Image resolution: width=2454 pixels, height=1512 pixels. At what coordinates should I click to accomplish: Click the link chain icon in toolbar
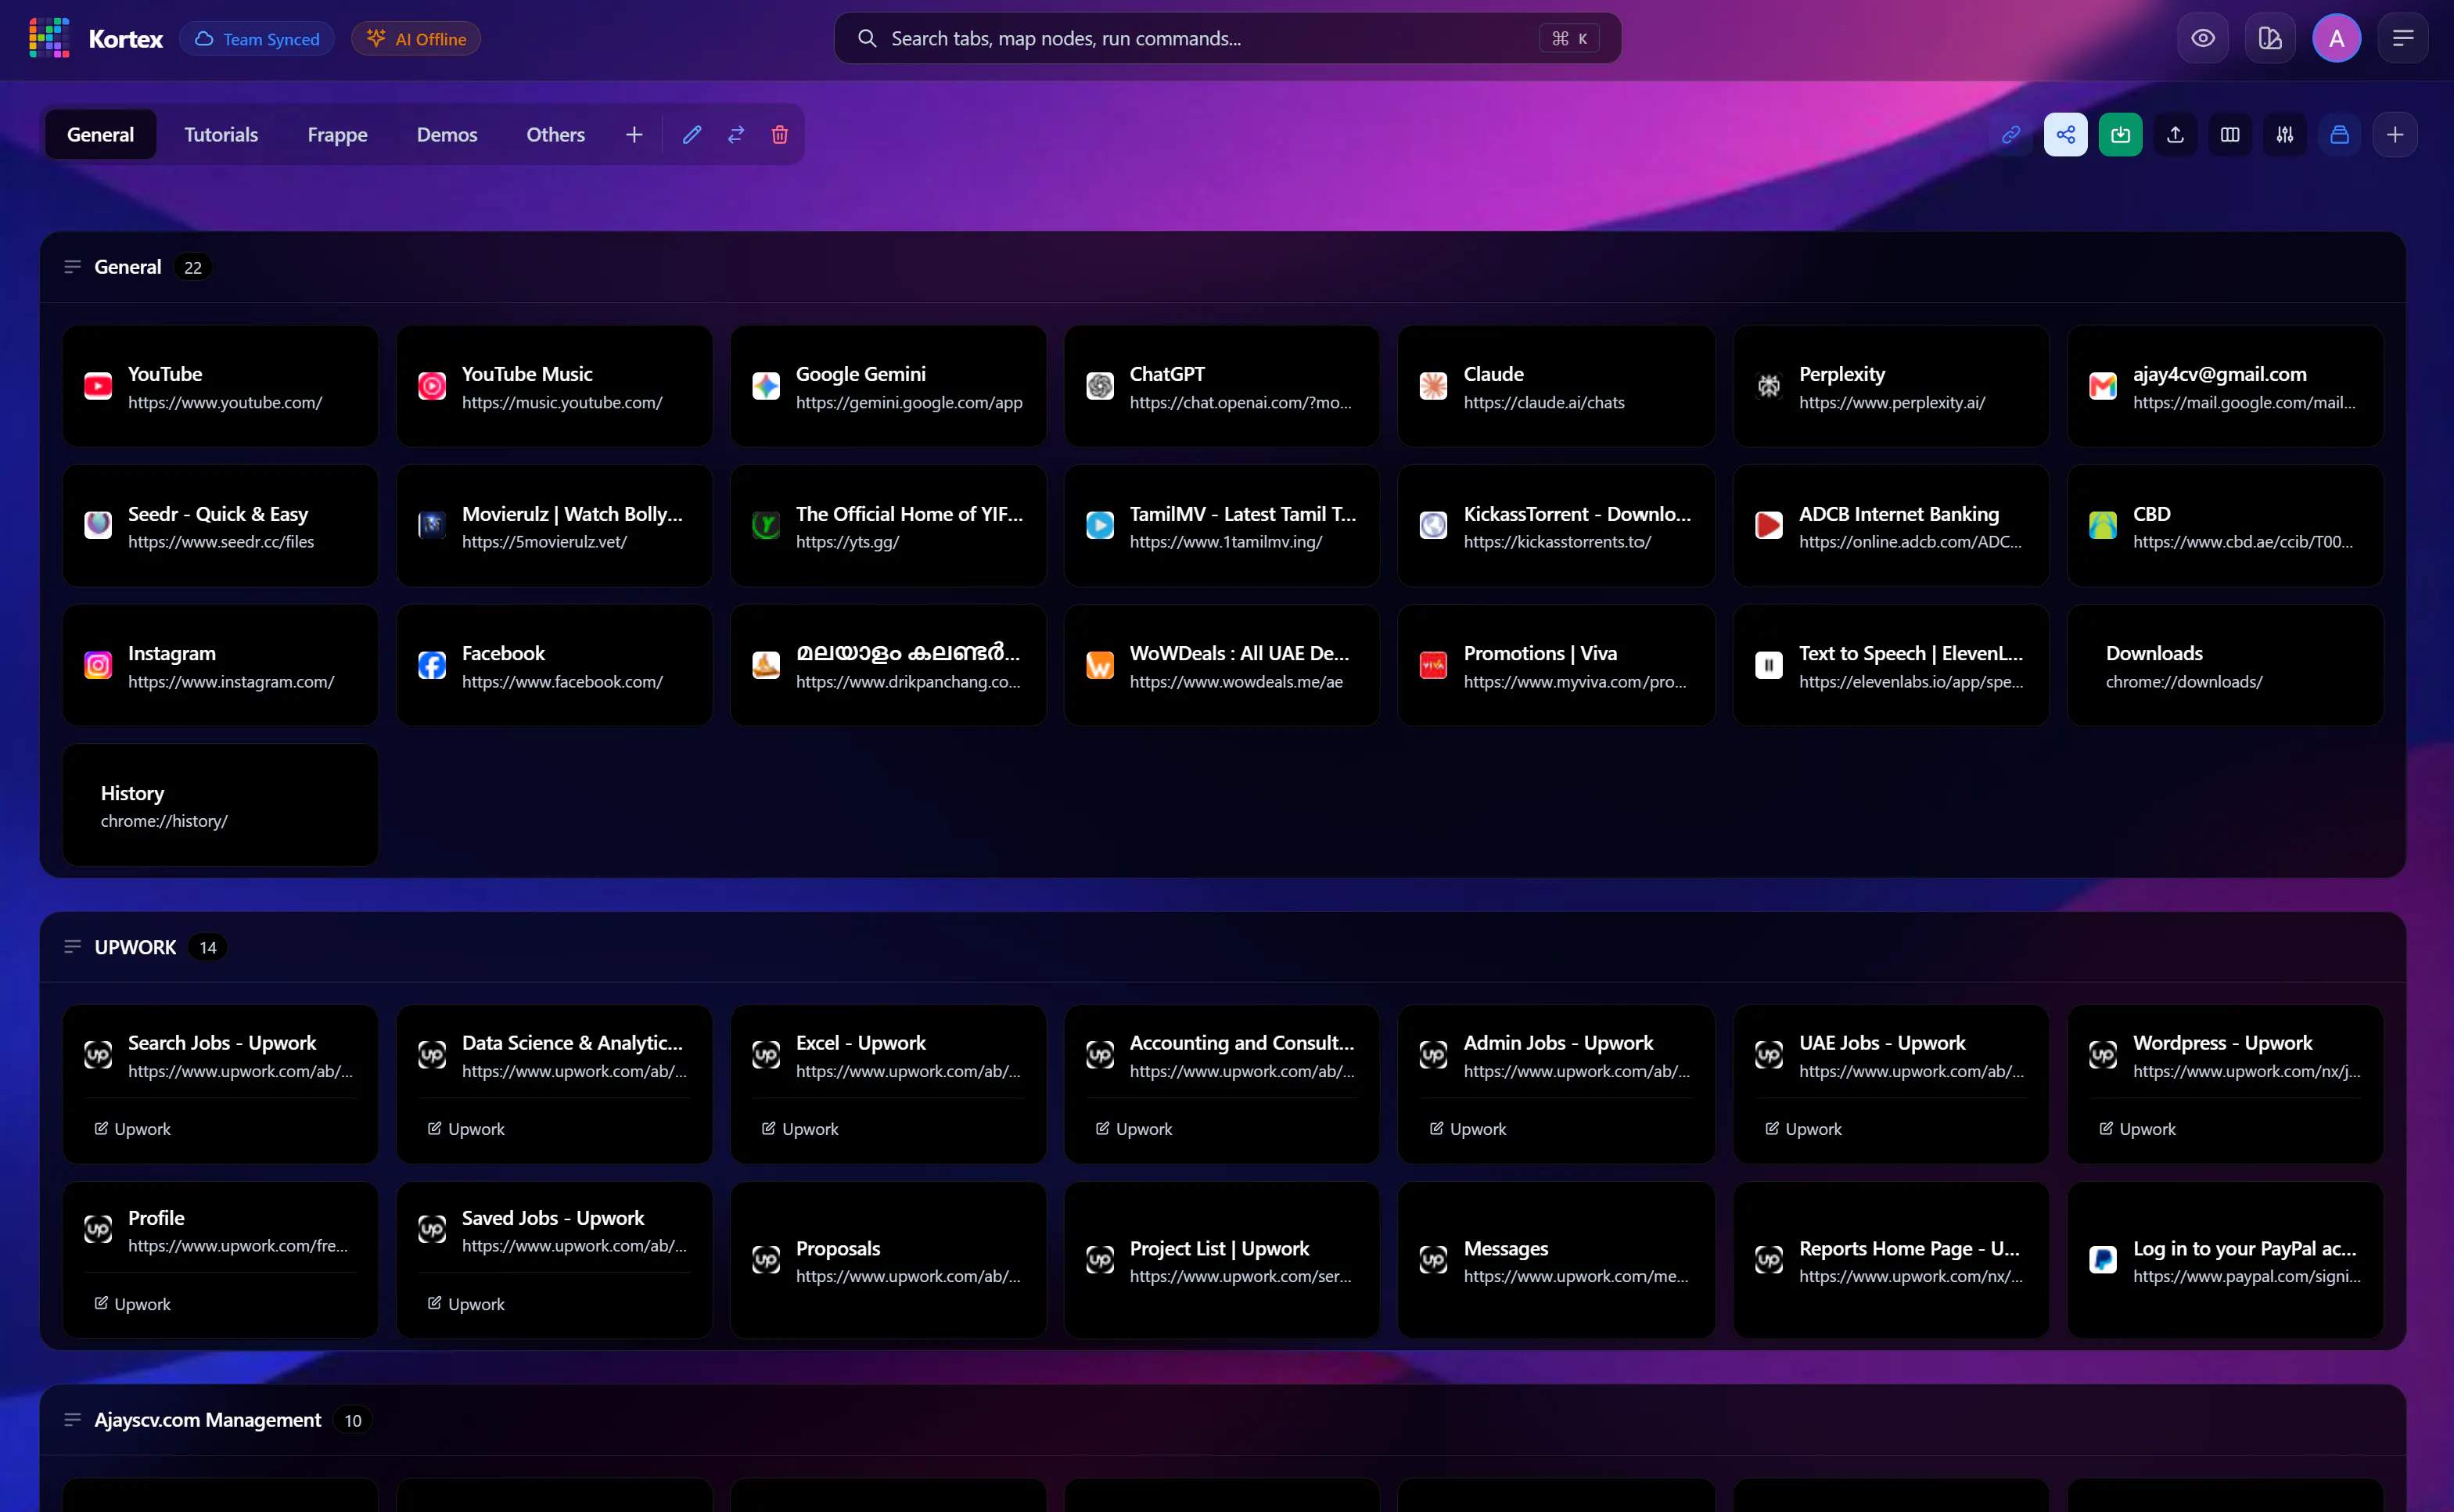pos(2011,135)
